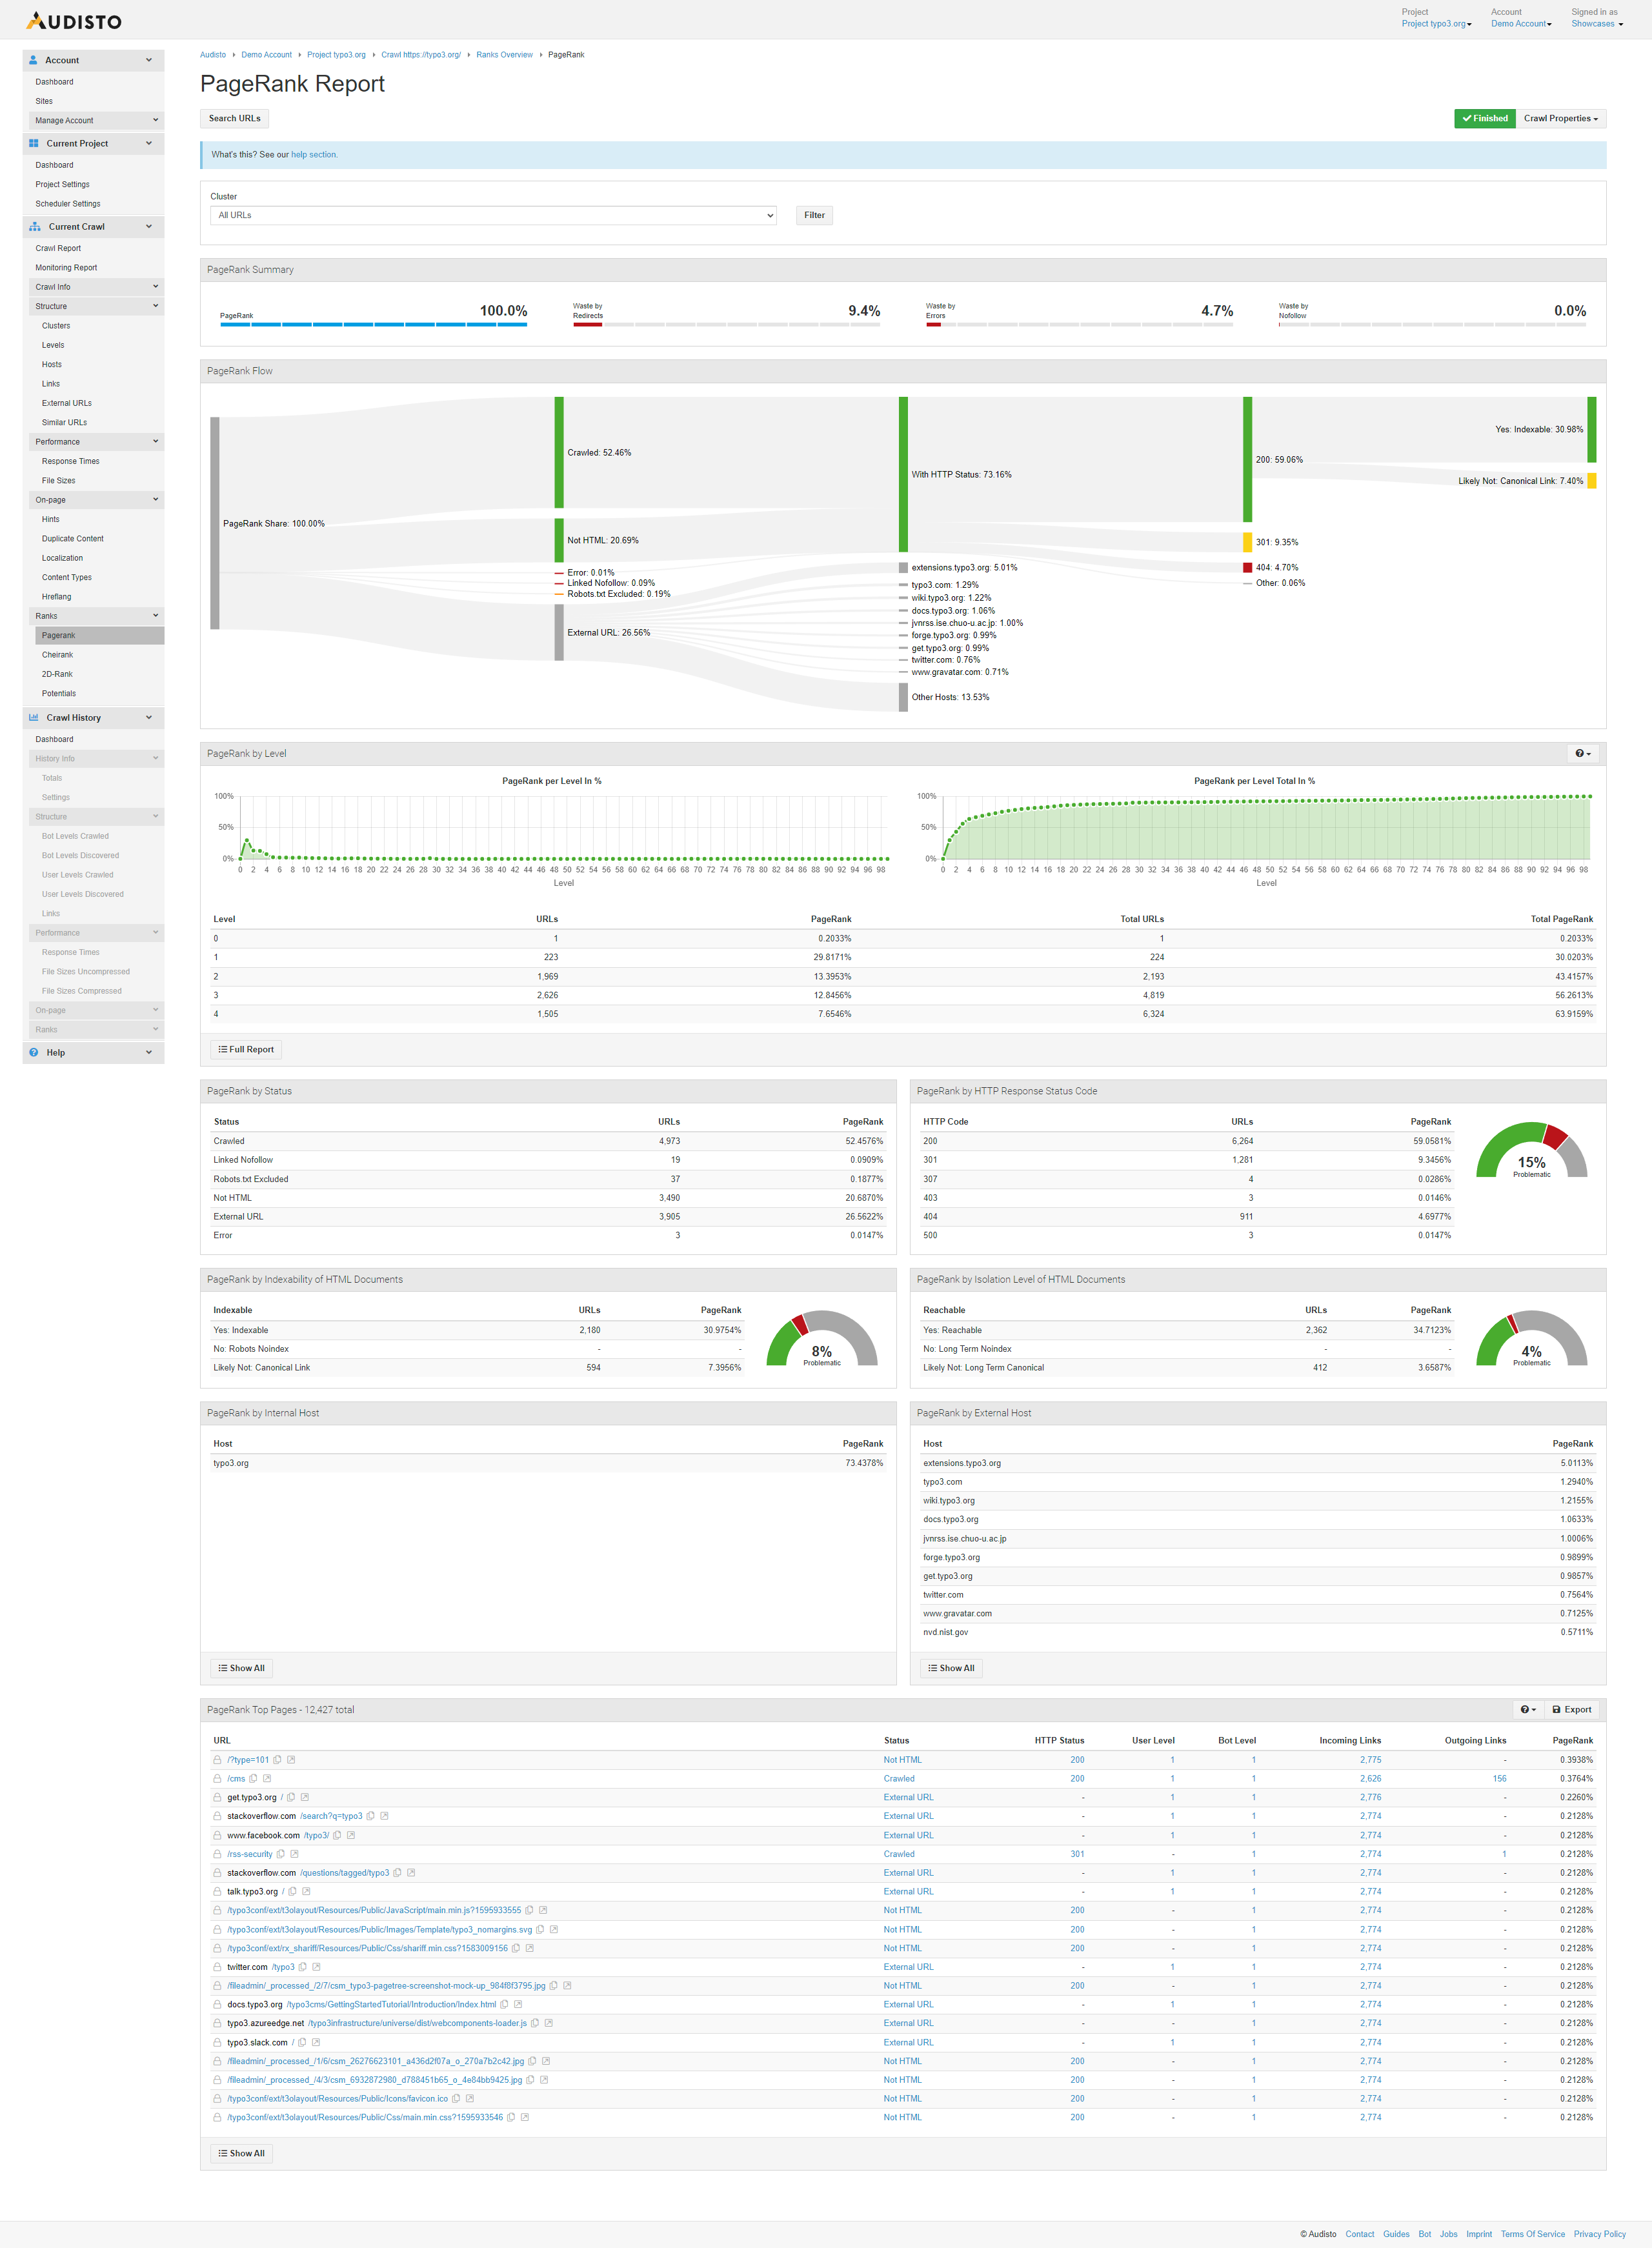Click the Crawled green bar in PageRank Flow

click(x=559, y=452)
